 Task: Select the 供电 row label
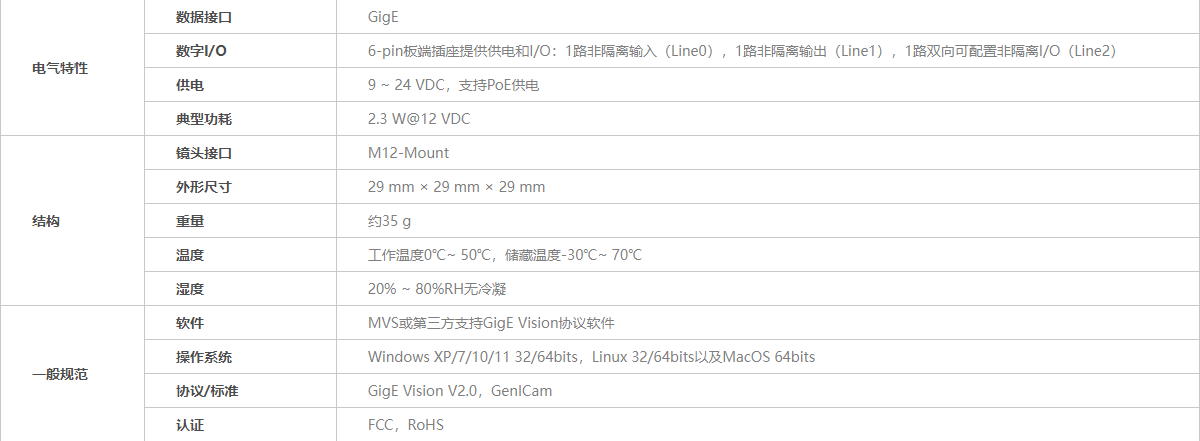coord(190,85)
